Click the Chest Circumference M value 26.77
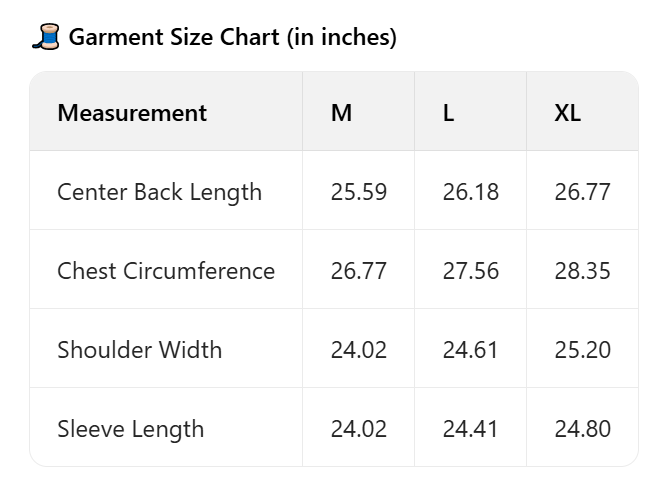The width and height of the screenshot is (653, 477). click(358, 271)
